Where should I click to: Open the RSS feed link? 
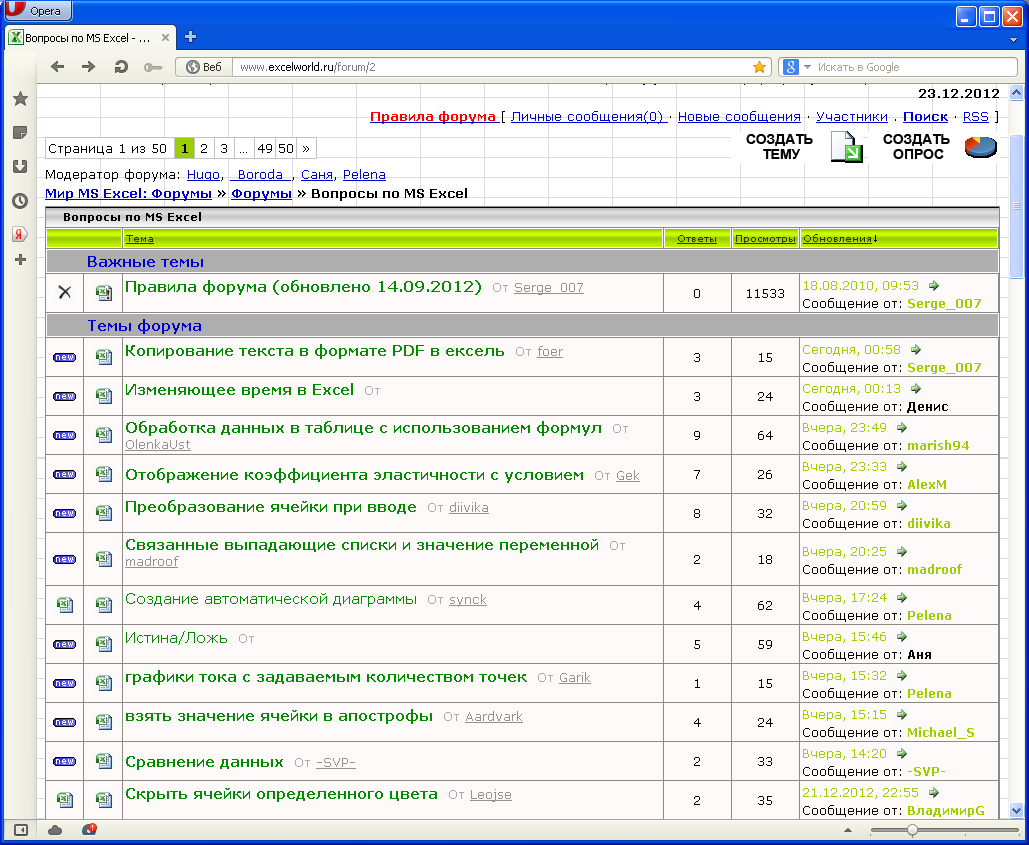tap(975, 117)
